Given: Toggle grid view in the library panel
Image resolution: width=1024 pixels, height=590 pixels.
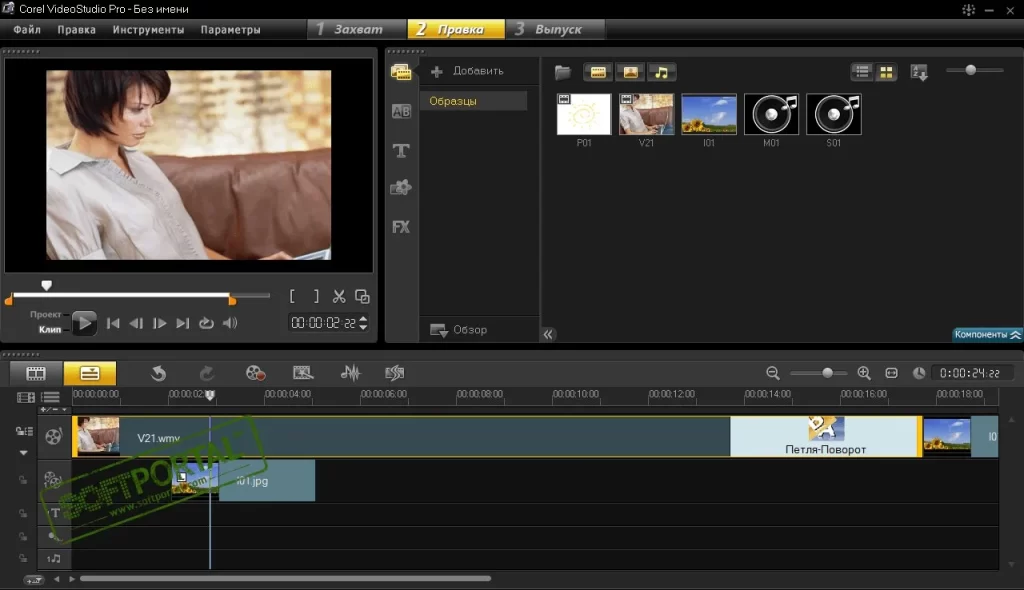Looking at the screenshot, I should click(x=885, y=71).
